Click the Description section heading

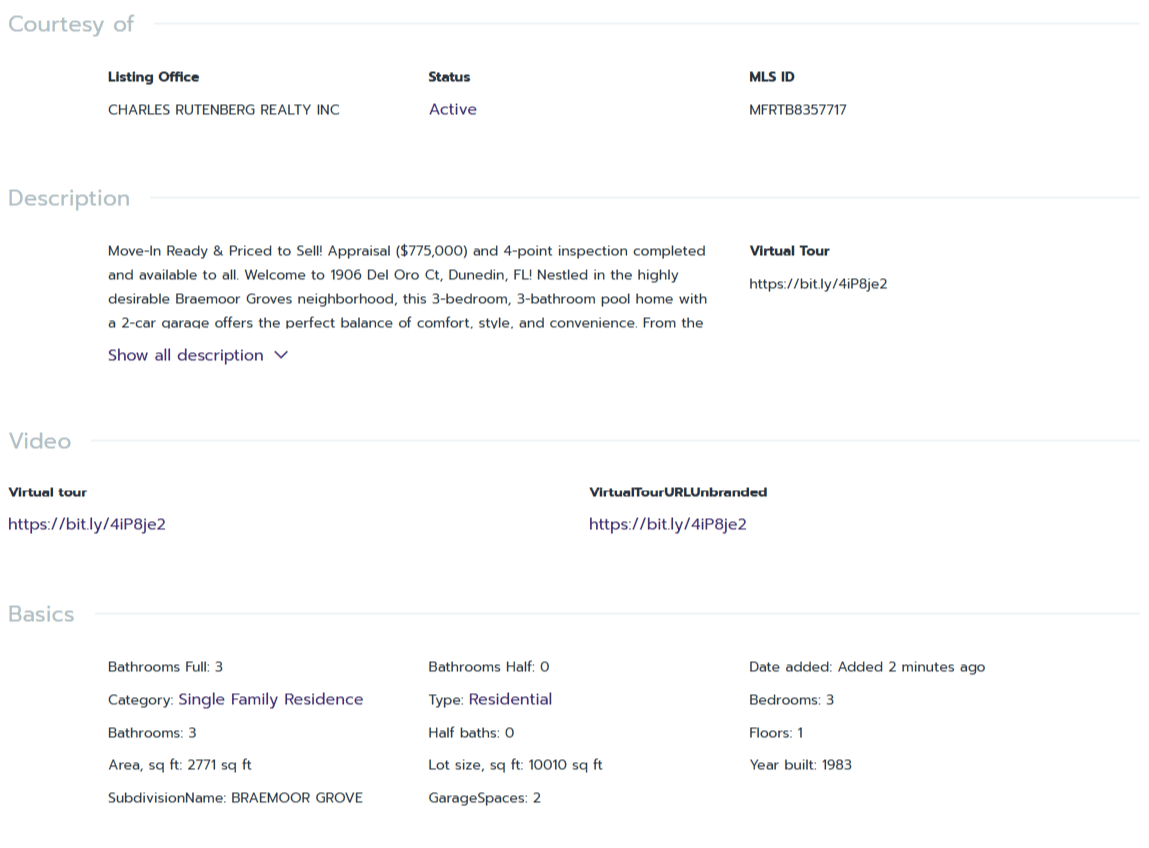coord(69,198)
